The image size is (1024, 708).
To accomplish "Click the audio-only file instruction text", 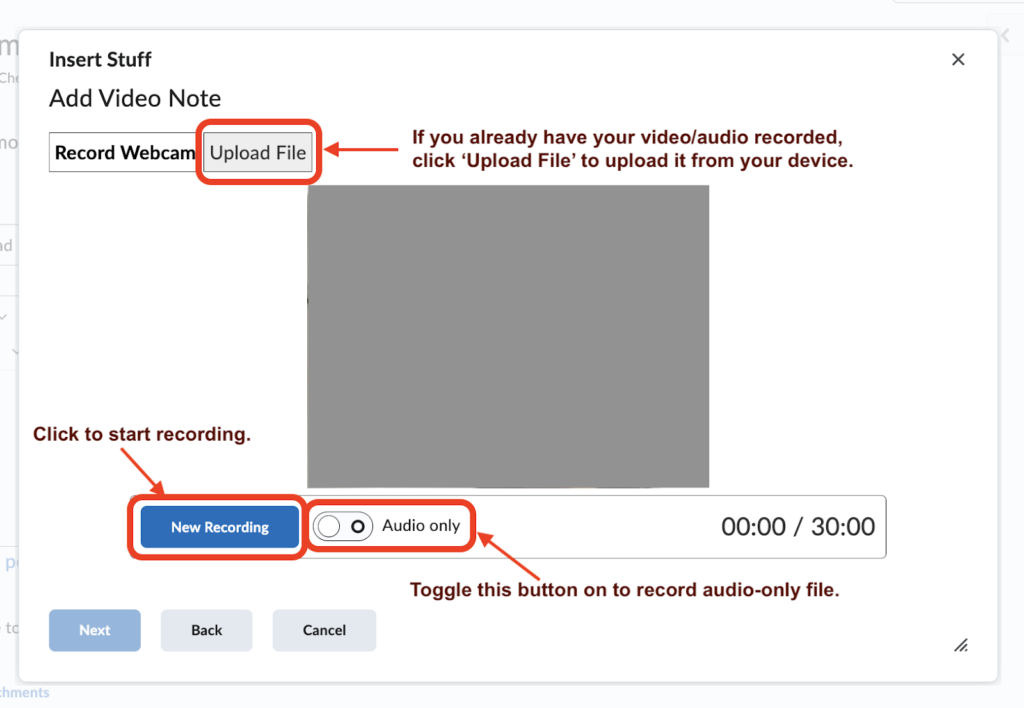I will (x=624, y=590).
